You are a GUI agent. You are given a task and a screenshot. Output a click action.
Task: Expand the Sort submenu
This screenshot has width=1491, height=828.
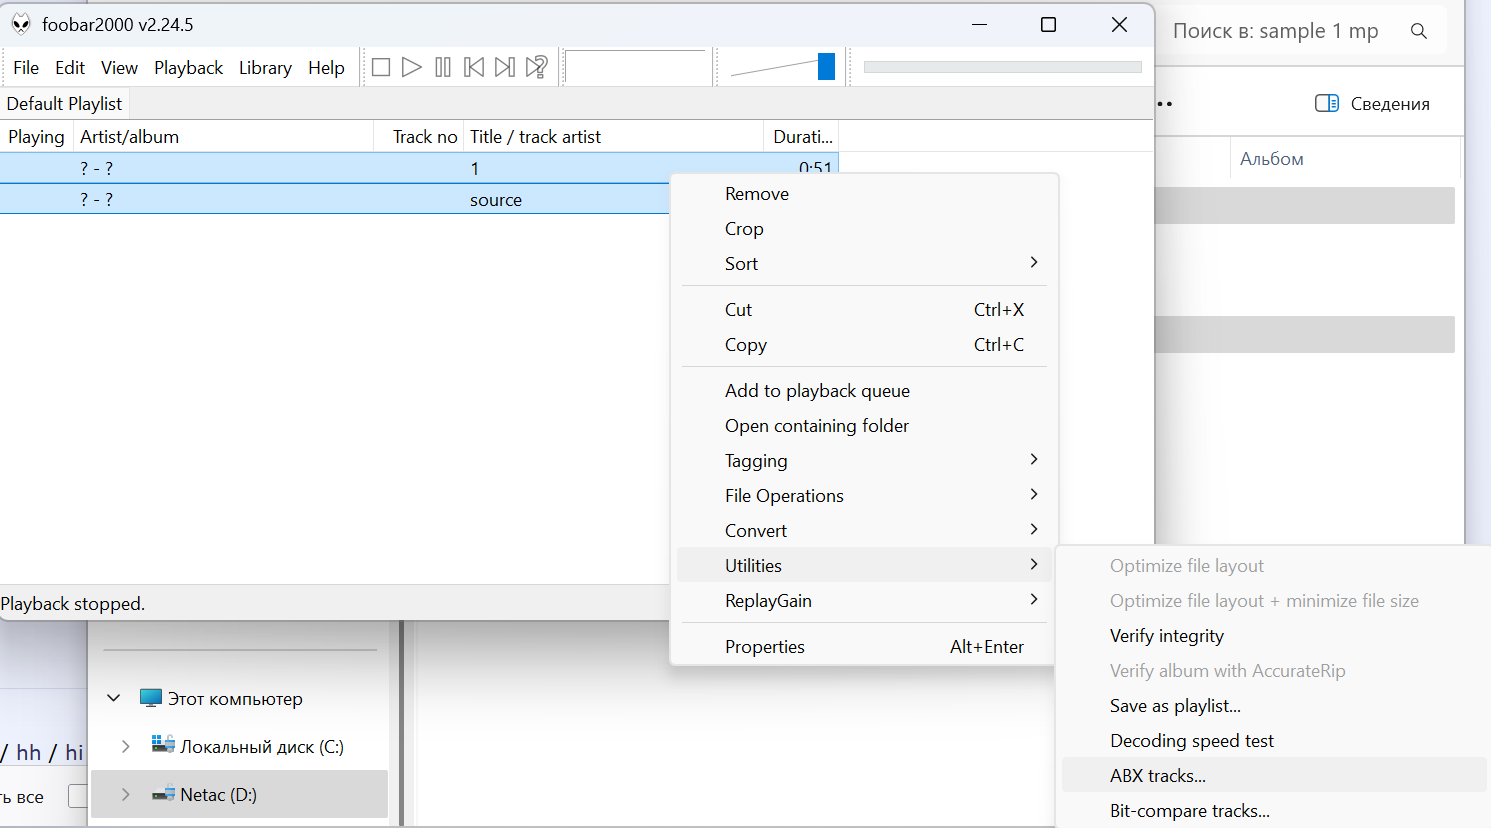coord(864,264)
